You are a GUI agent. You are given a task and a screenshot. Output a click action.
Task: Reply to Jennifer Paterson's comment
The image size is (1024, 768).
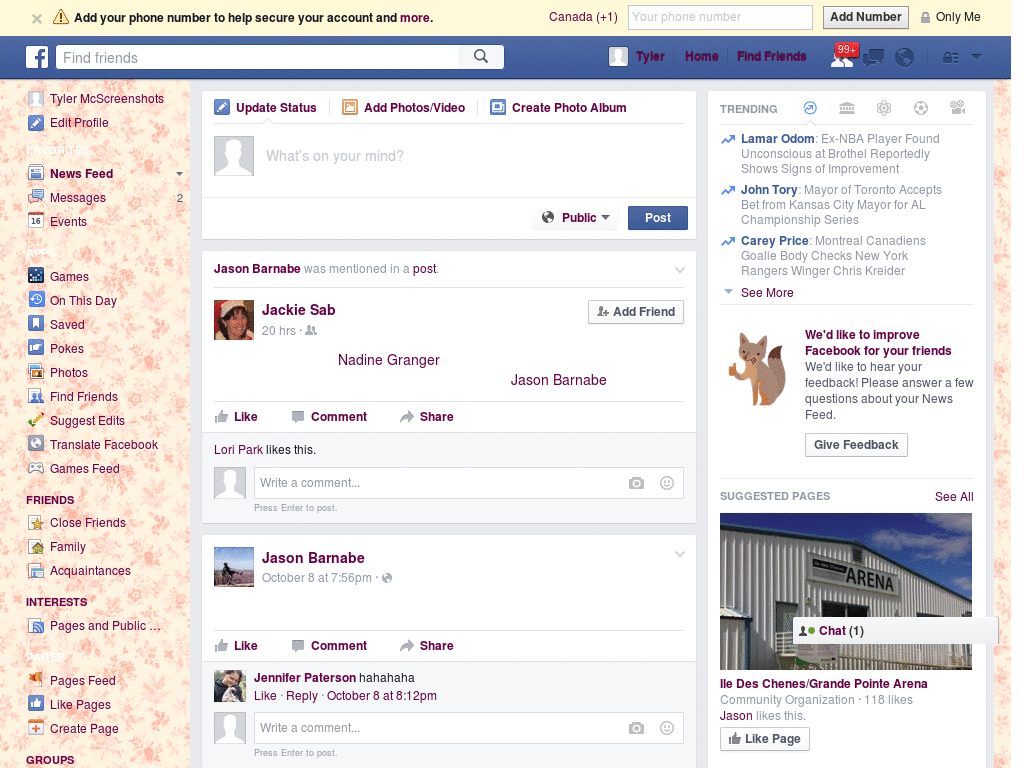click(x=302, y=696)
